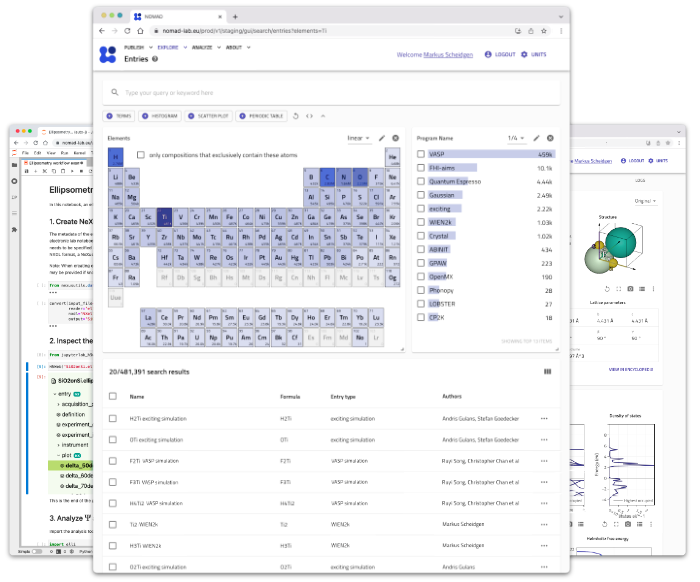
Task: Check the Quantum Espresso program checkbox
Action: pos(421,181)
